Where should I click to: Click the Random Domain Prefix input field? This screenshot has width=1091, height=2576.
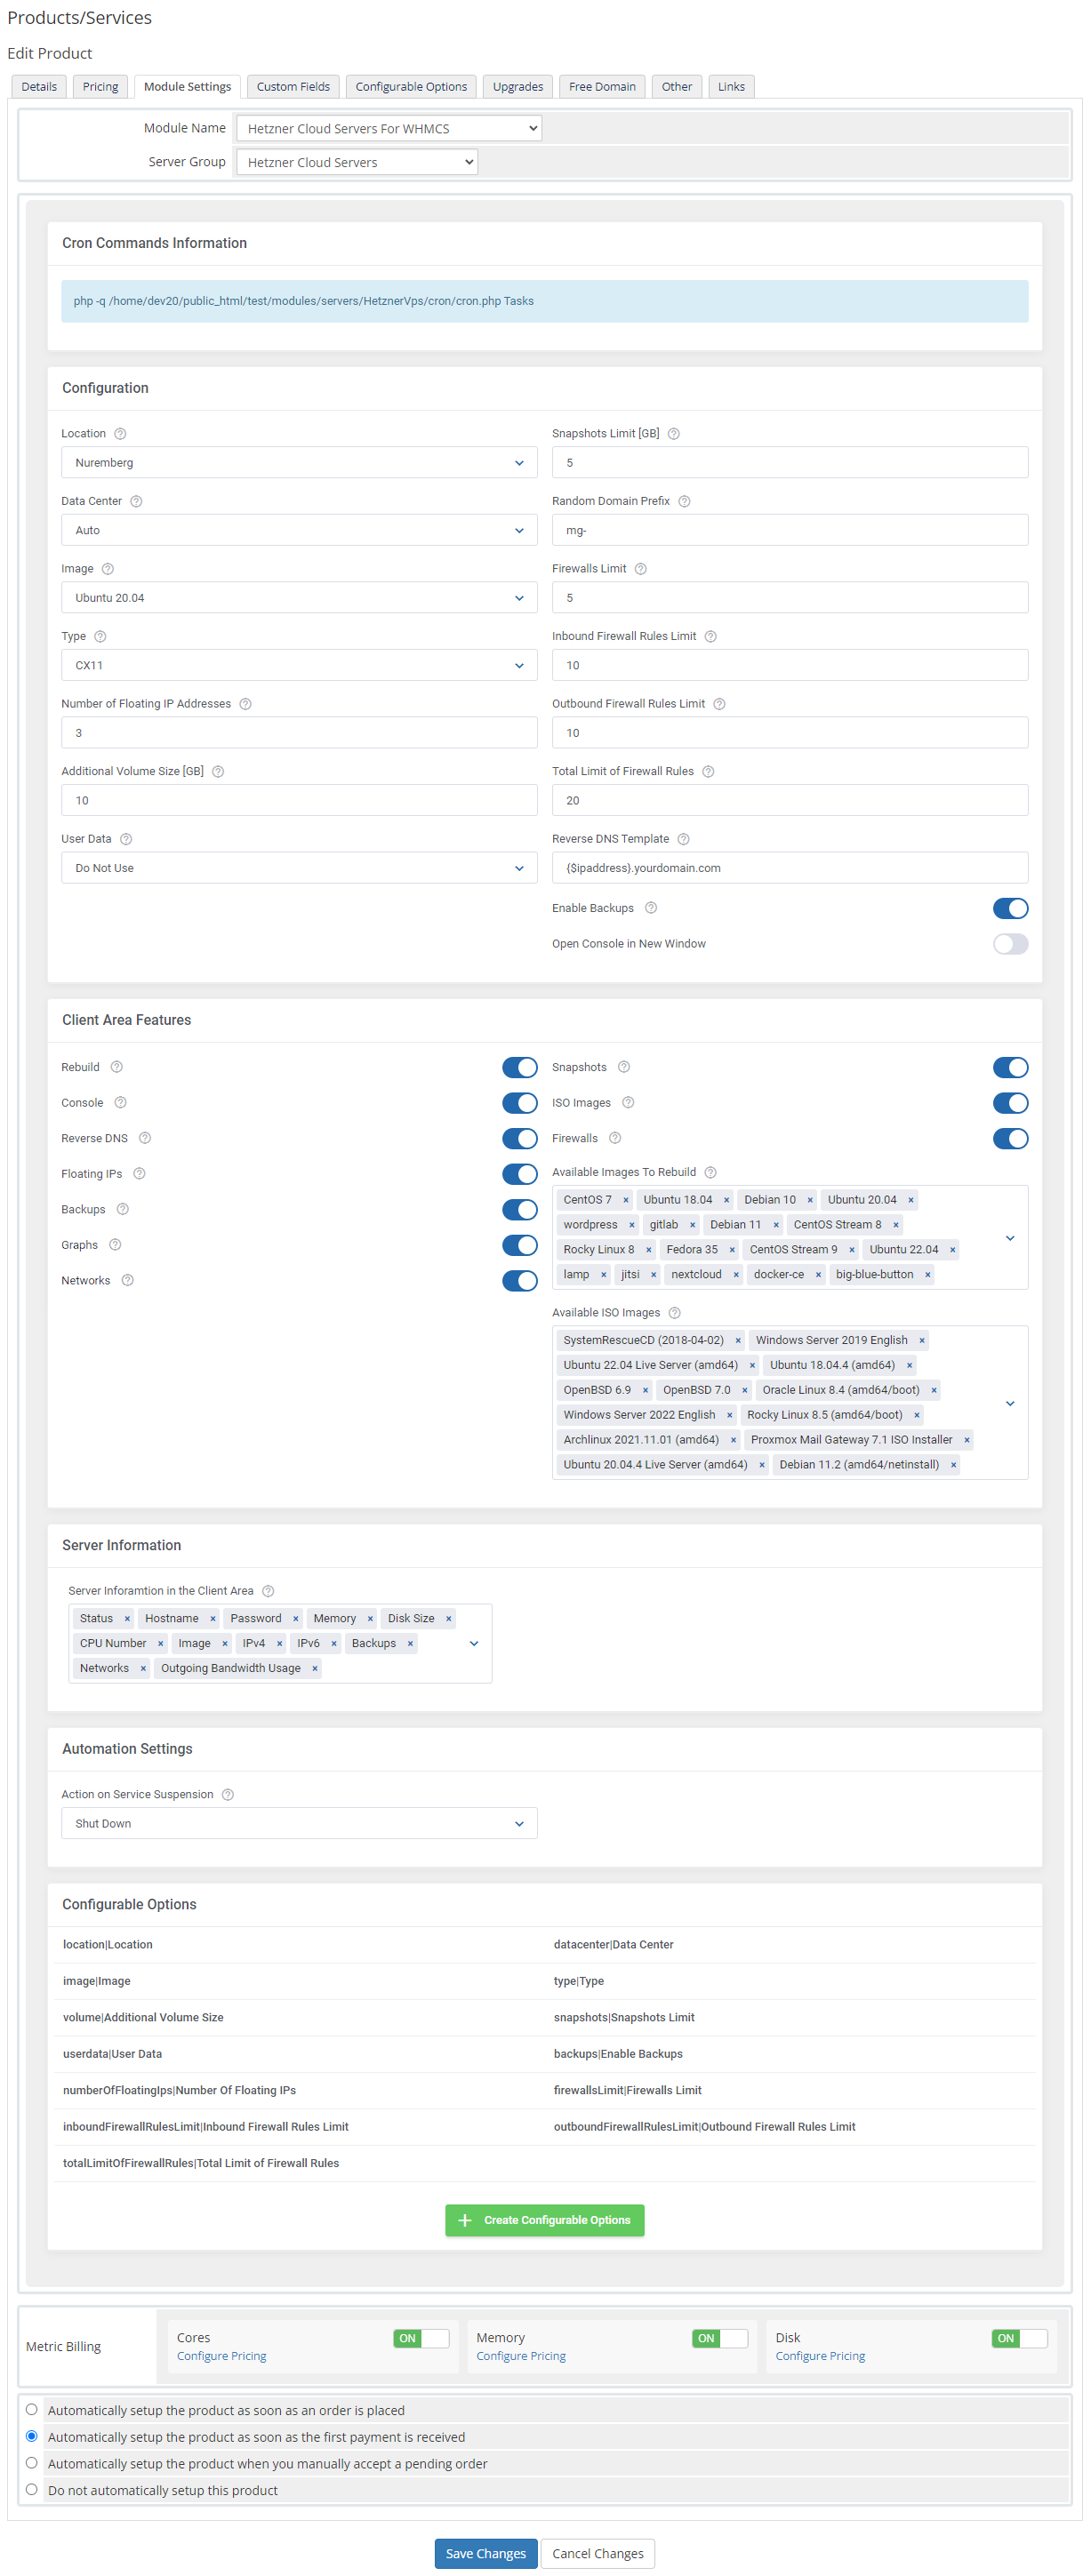790,530
